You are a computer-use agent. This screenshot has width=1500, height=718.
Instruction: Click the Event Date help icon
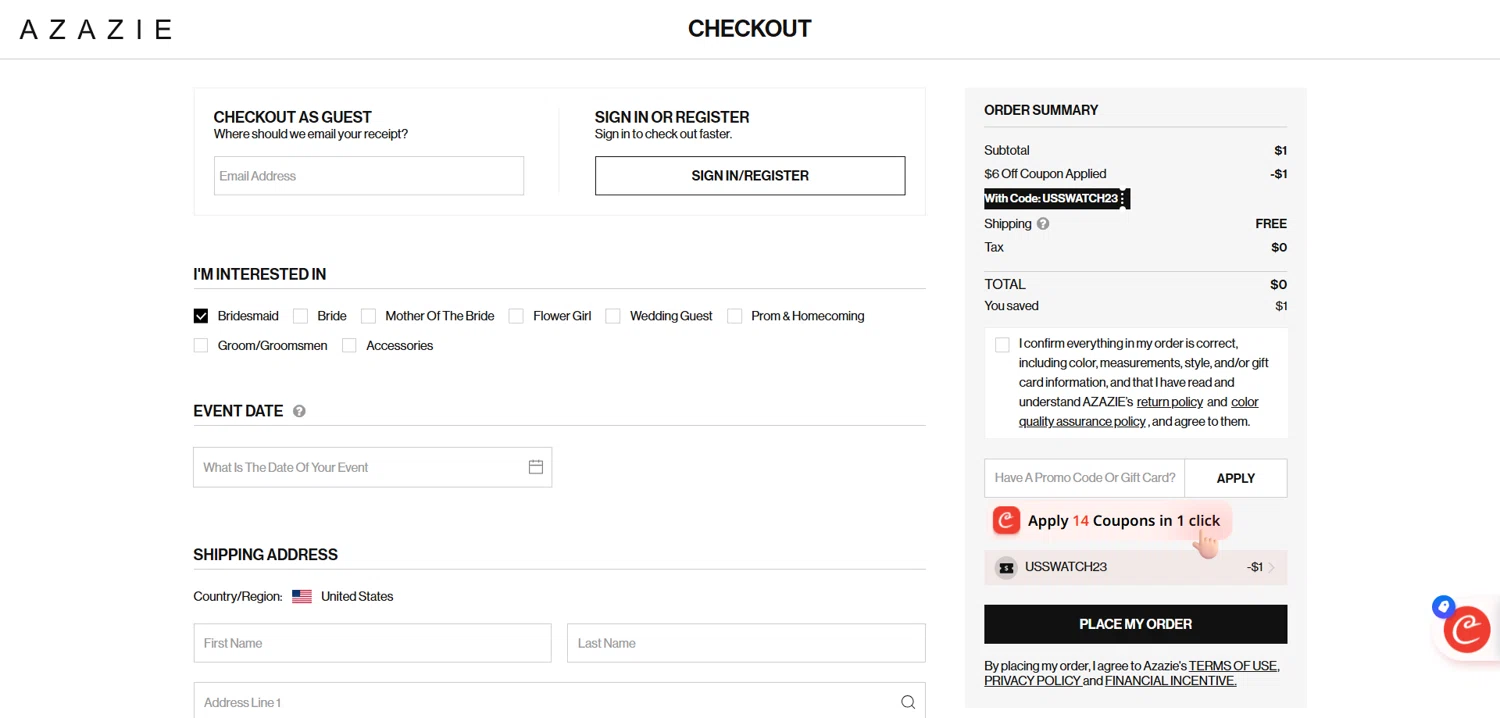(299, 411)
